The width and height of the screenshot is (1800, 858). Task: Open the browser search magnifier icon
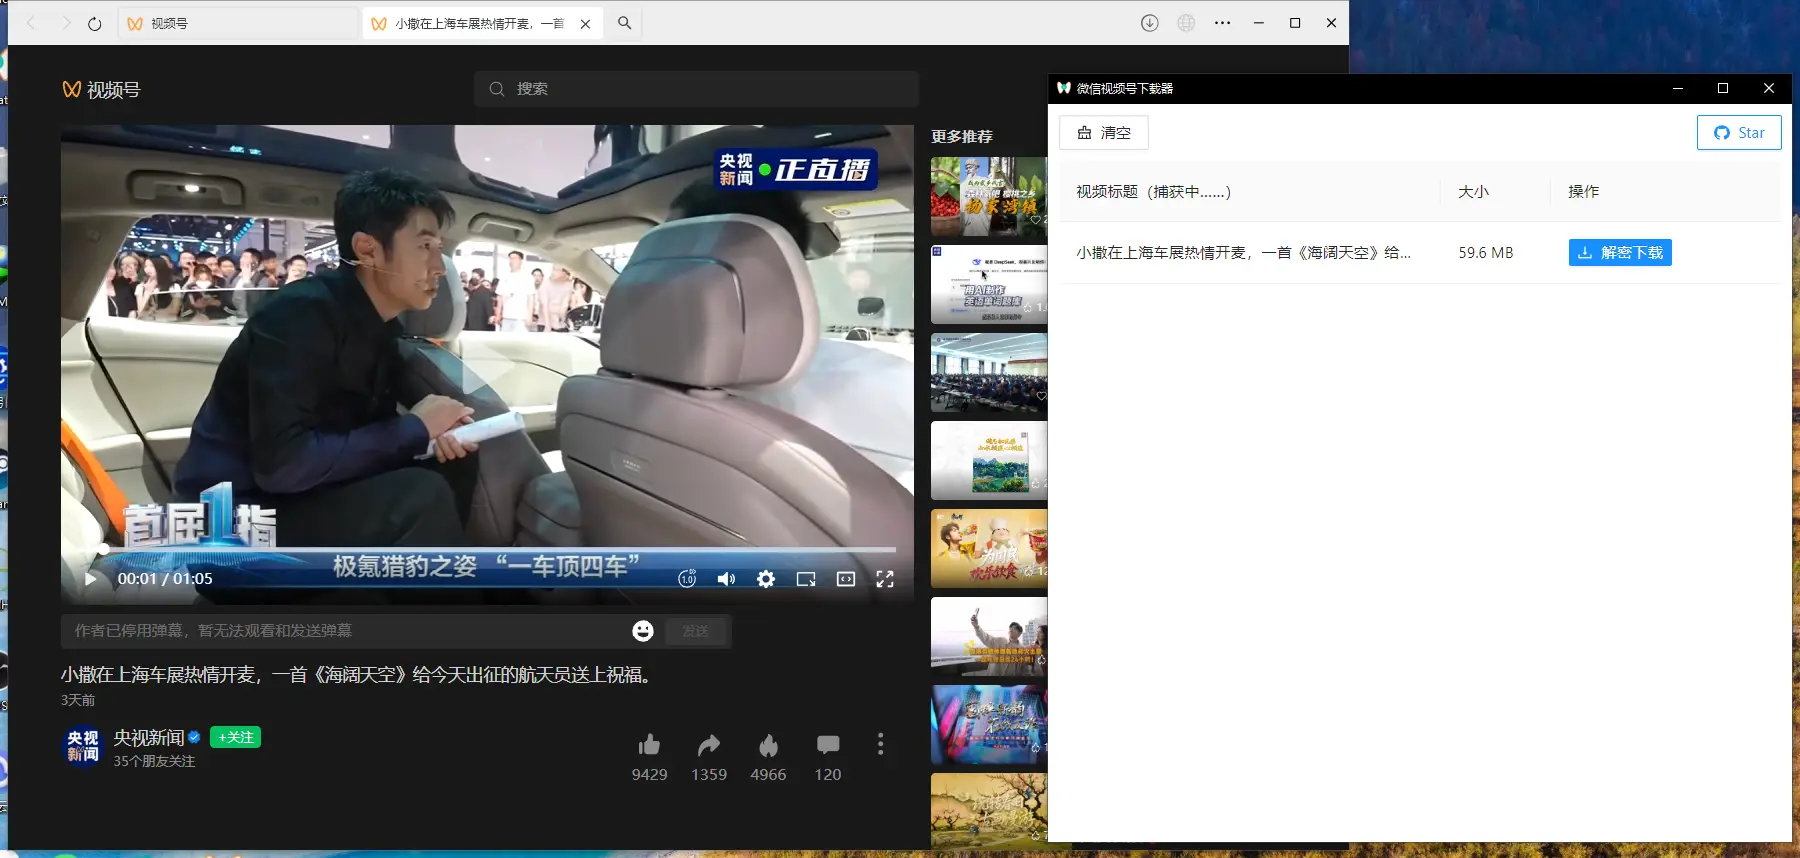tap(624, 23)
